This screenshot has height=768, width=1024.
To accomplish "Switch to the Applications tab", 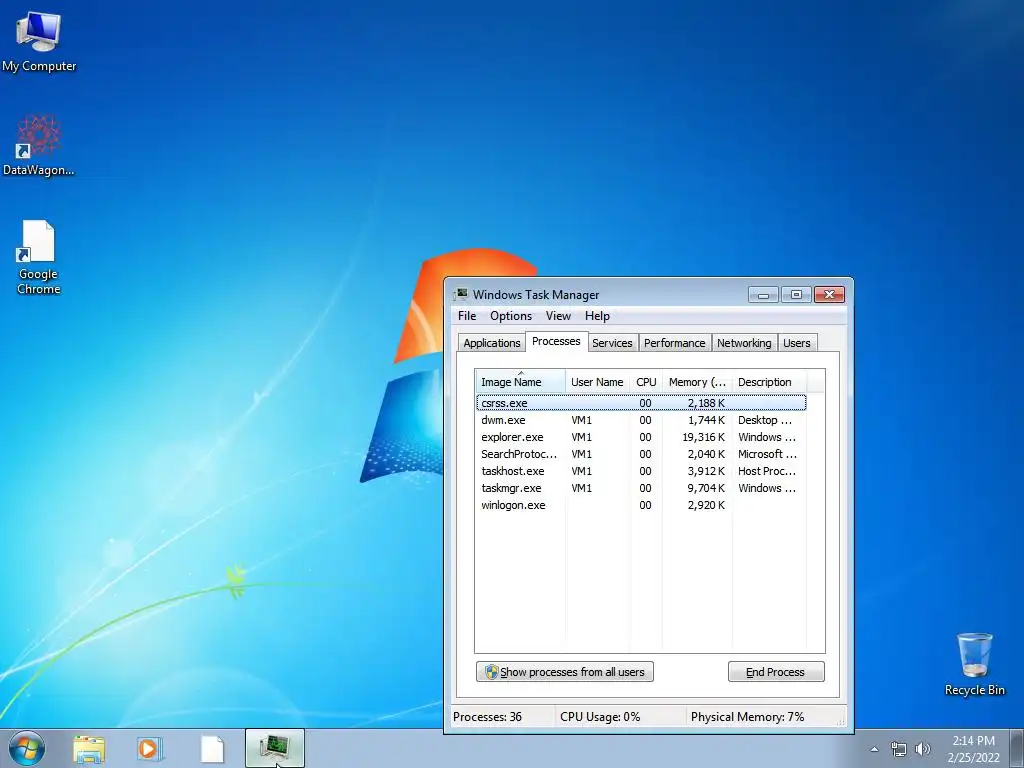I will coord(492,343).
